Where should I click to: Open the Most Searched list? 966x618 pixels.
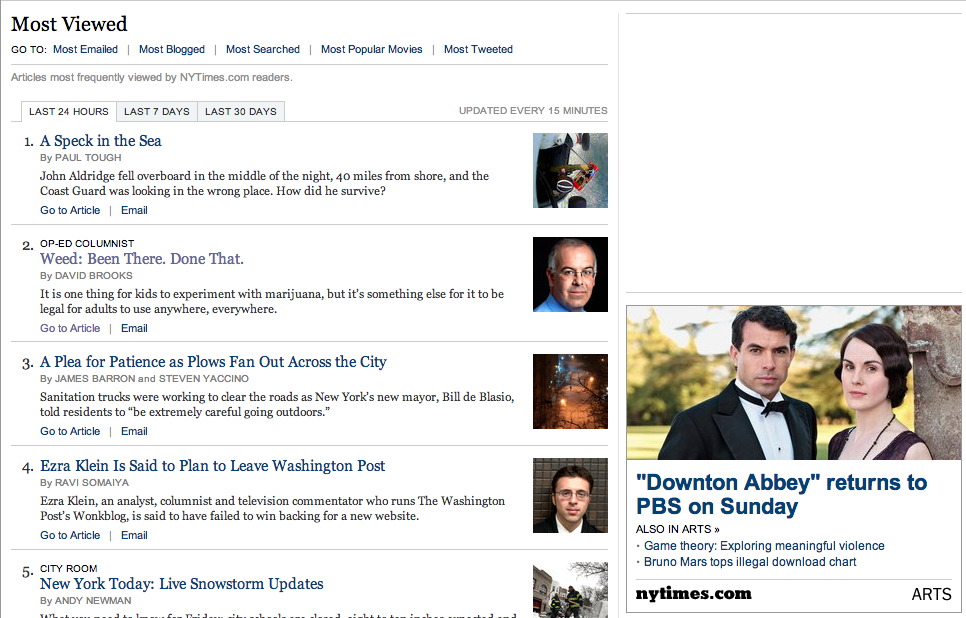coord(262,49)
